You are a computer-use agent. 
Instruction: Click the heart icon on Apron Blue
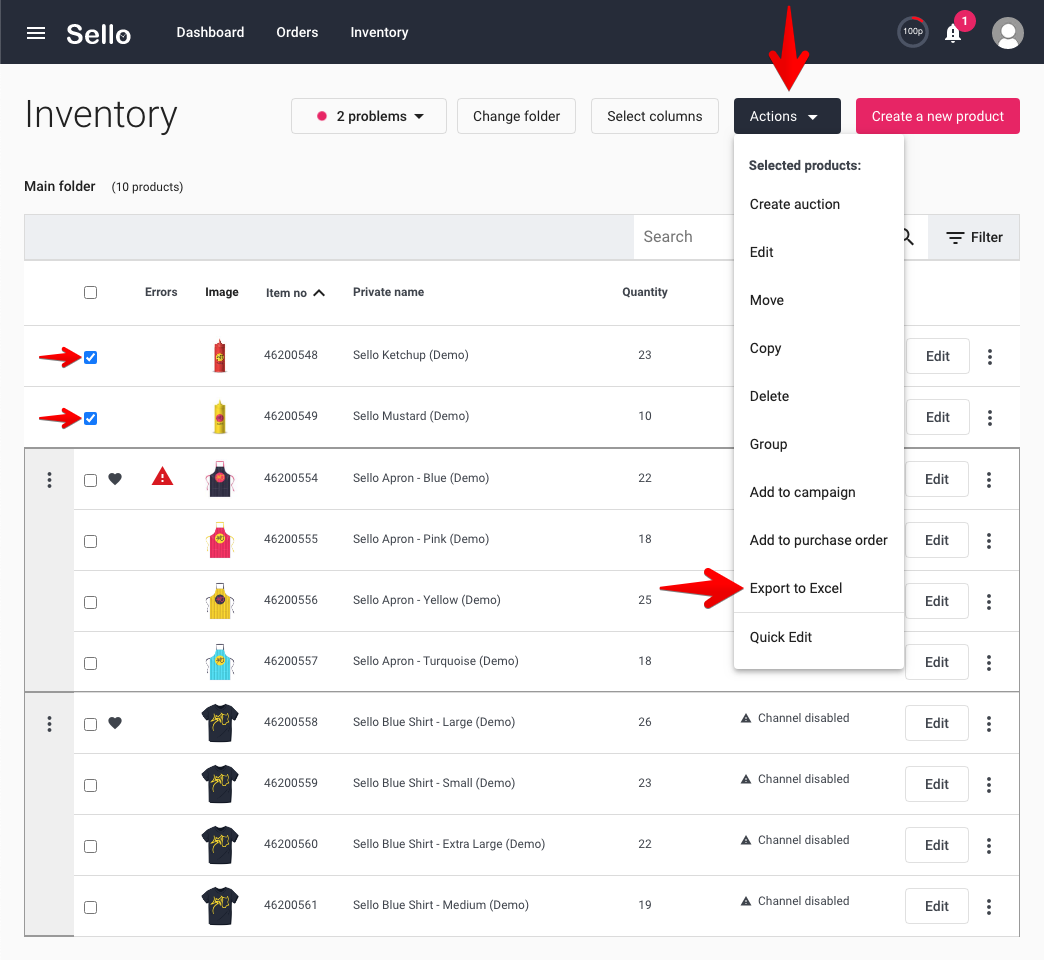(115, 479)
